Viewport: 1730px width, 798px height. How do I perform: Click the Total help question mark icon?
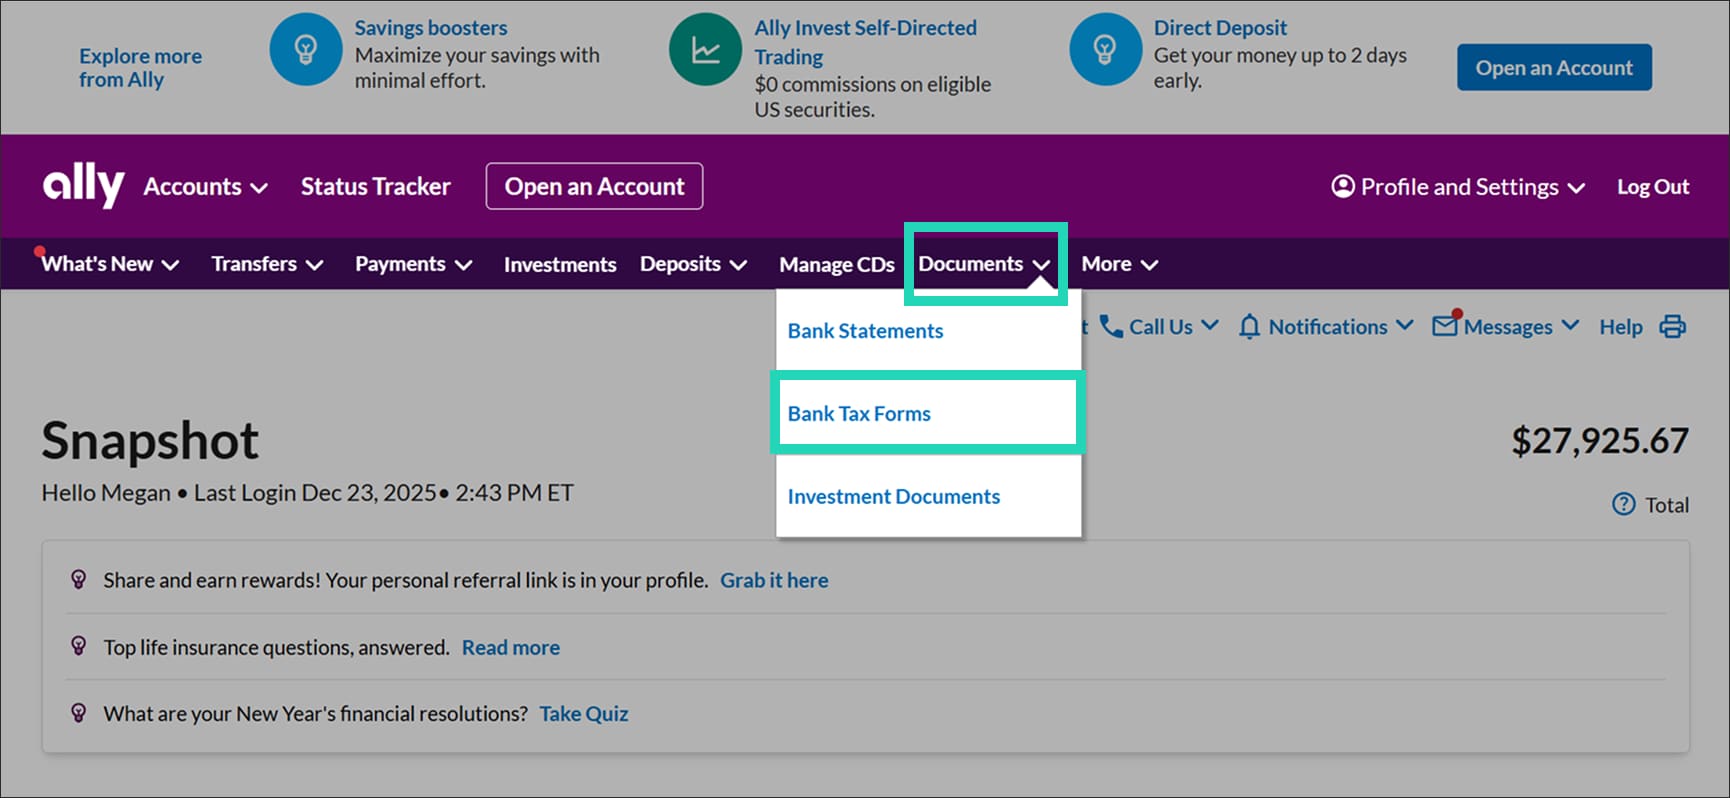pos(1623,505)
